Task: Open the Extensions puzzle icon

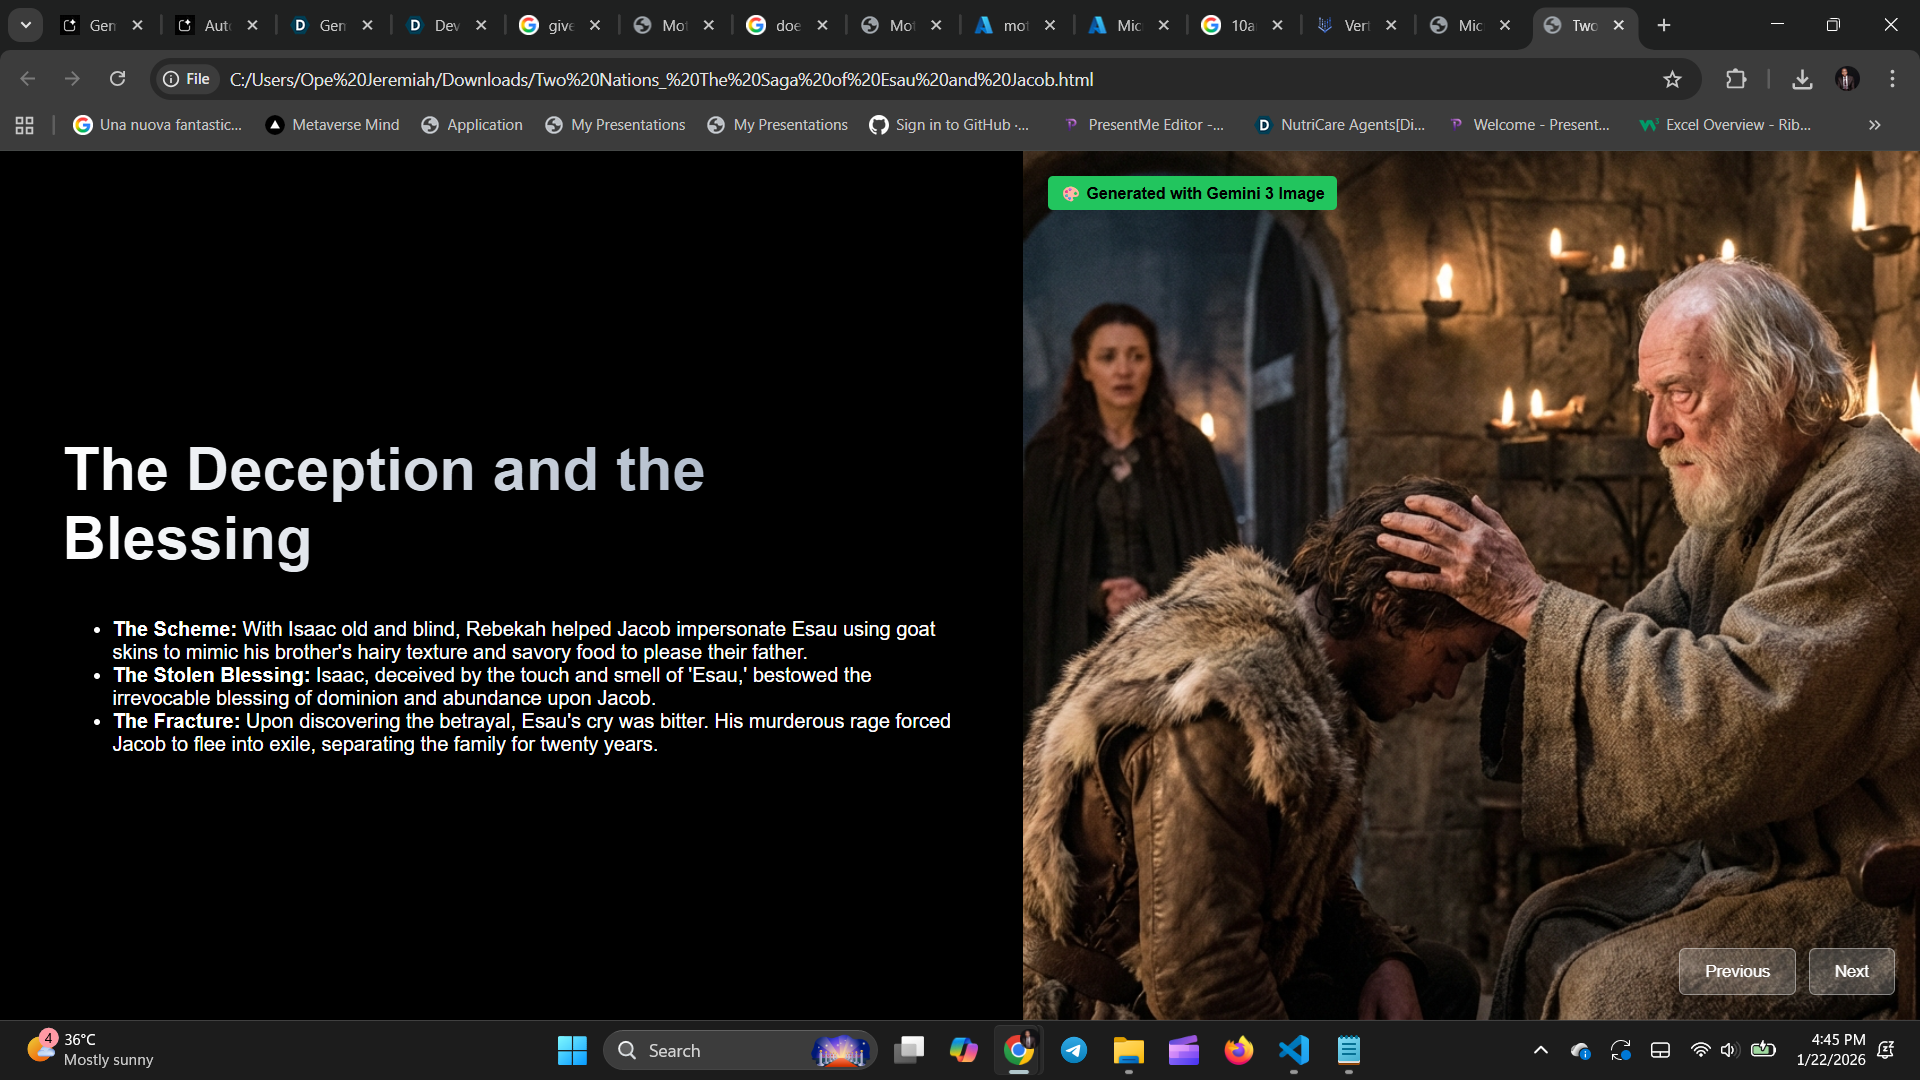Action: coord(1736,79)
